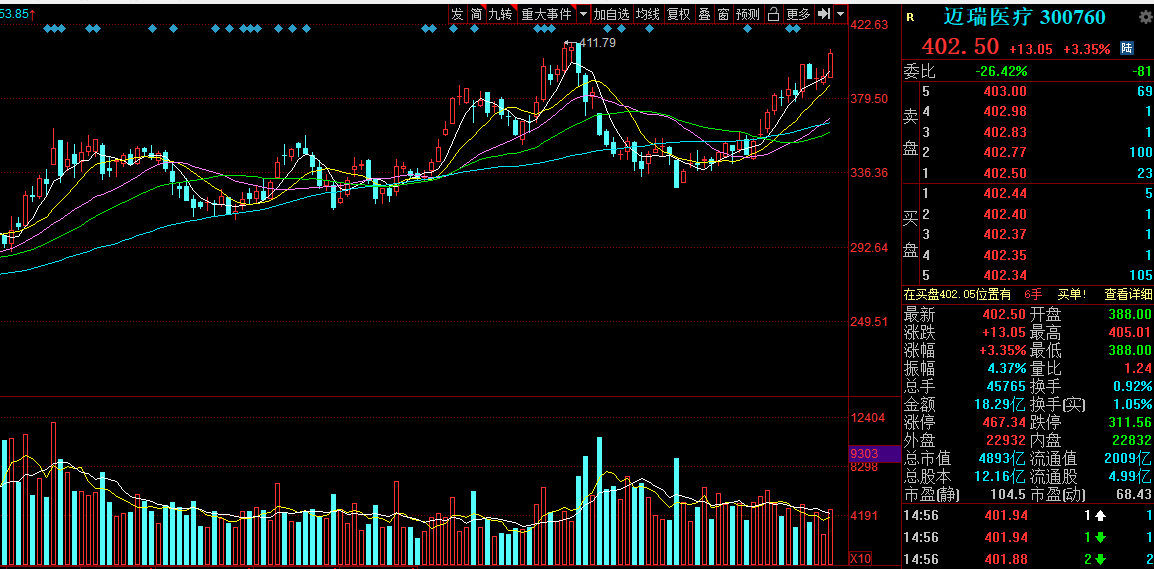Click stock name 迈瑞医疗 300760
Image resolution: width=1154 pixels, height=569 pixels.
tap(1025, 17)
